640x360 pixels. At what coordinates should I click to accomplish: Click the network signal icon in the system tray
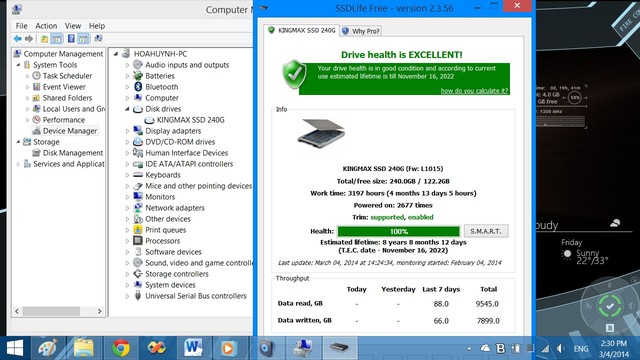point(545,349)
